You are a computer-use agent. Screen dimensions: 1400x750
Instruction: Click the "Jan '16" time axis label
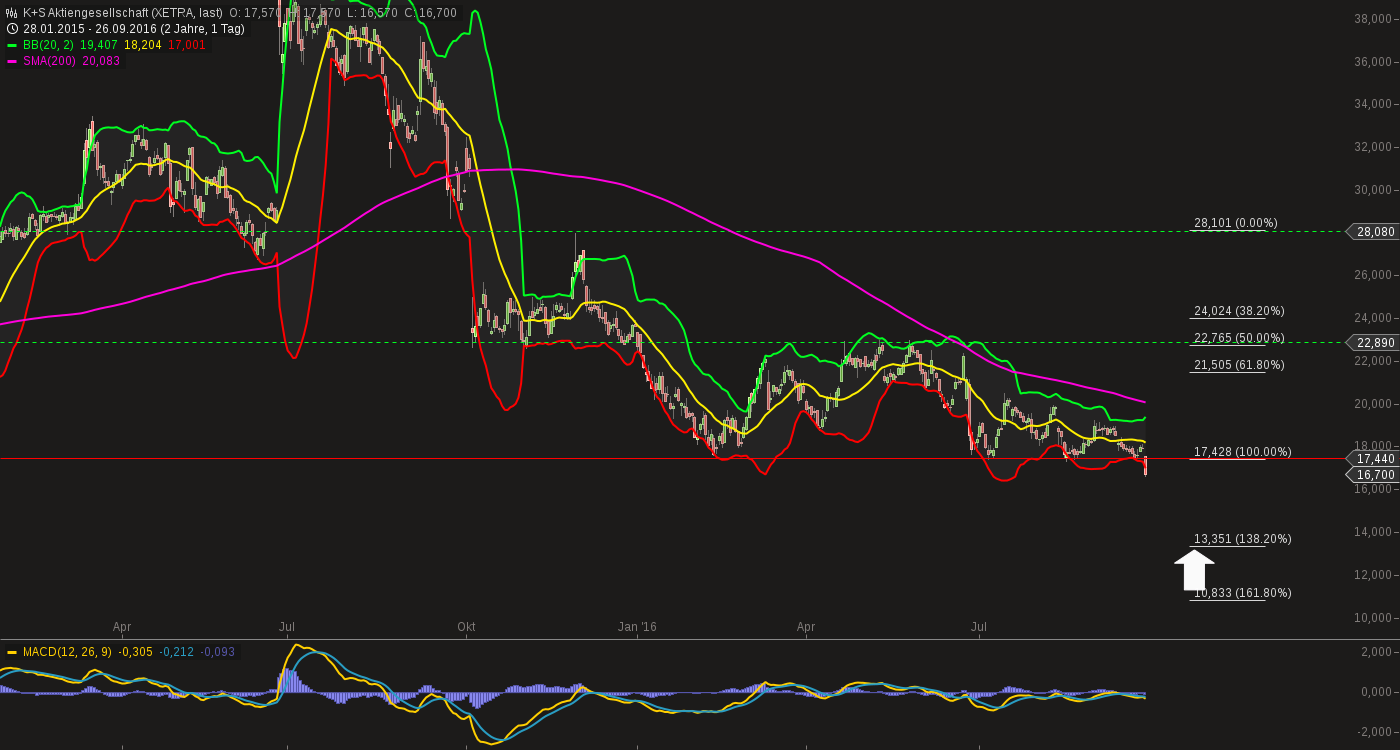[637, 627]
